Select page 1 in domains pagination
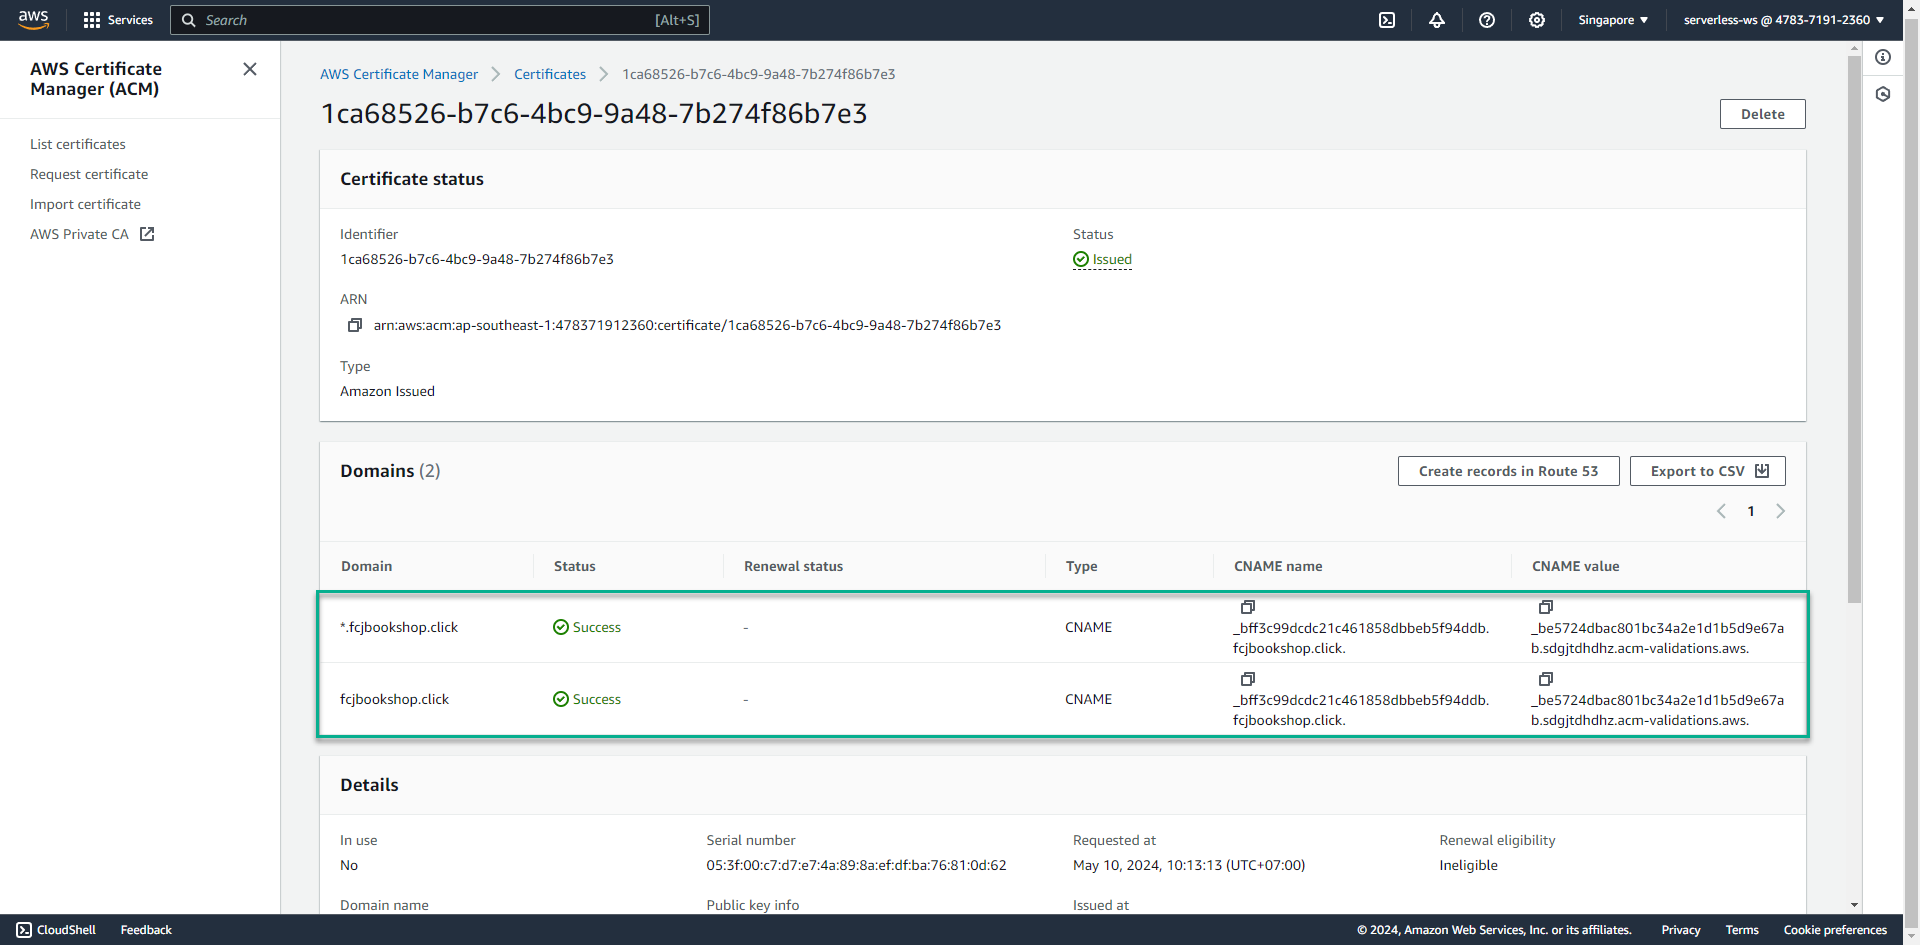This screenshot has height=945, width=1920. (x=1750, y=511)
